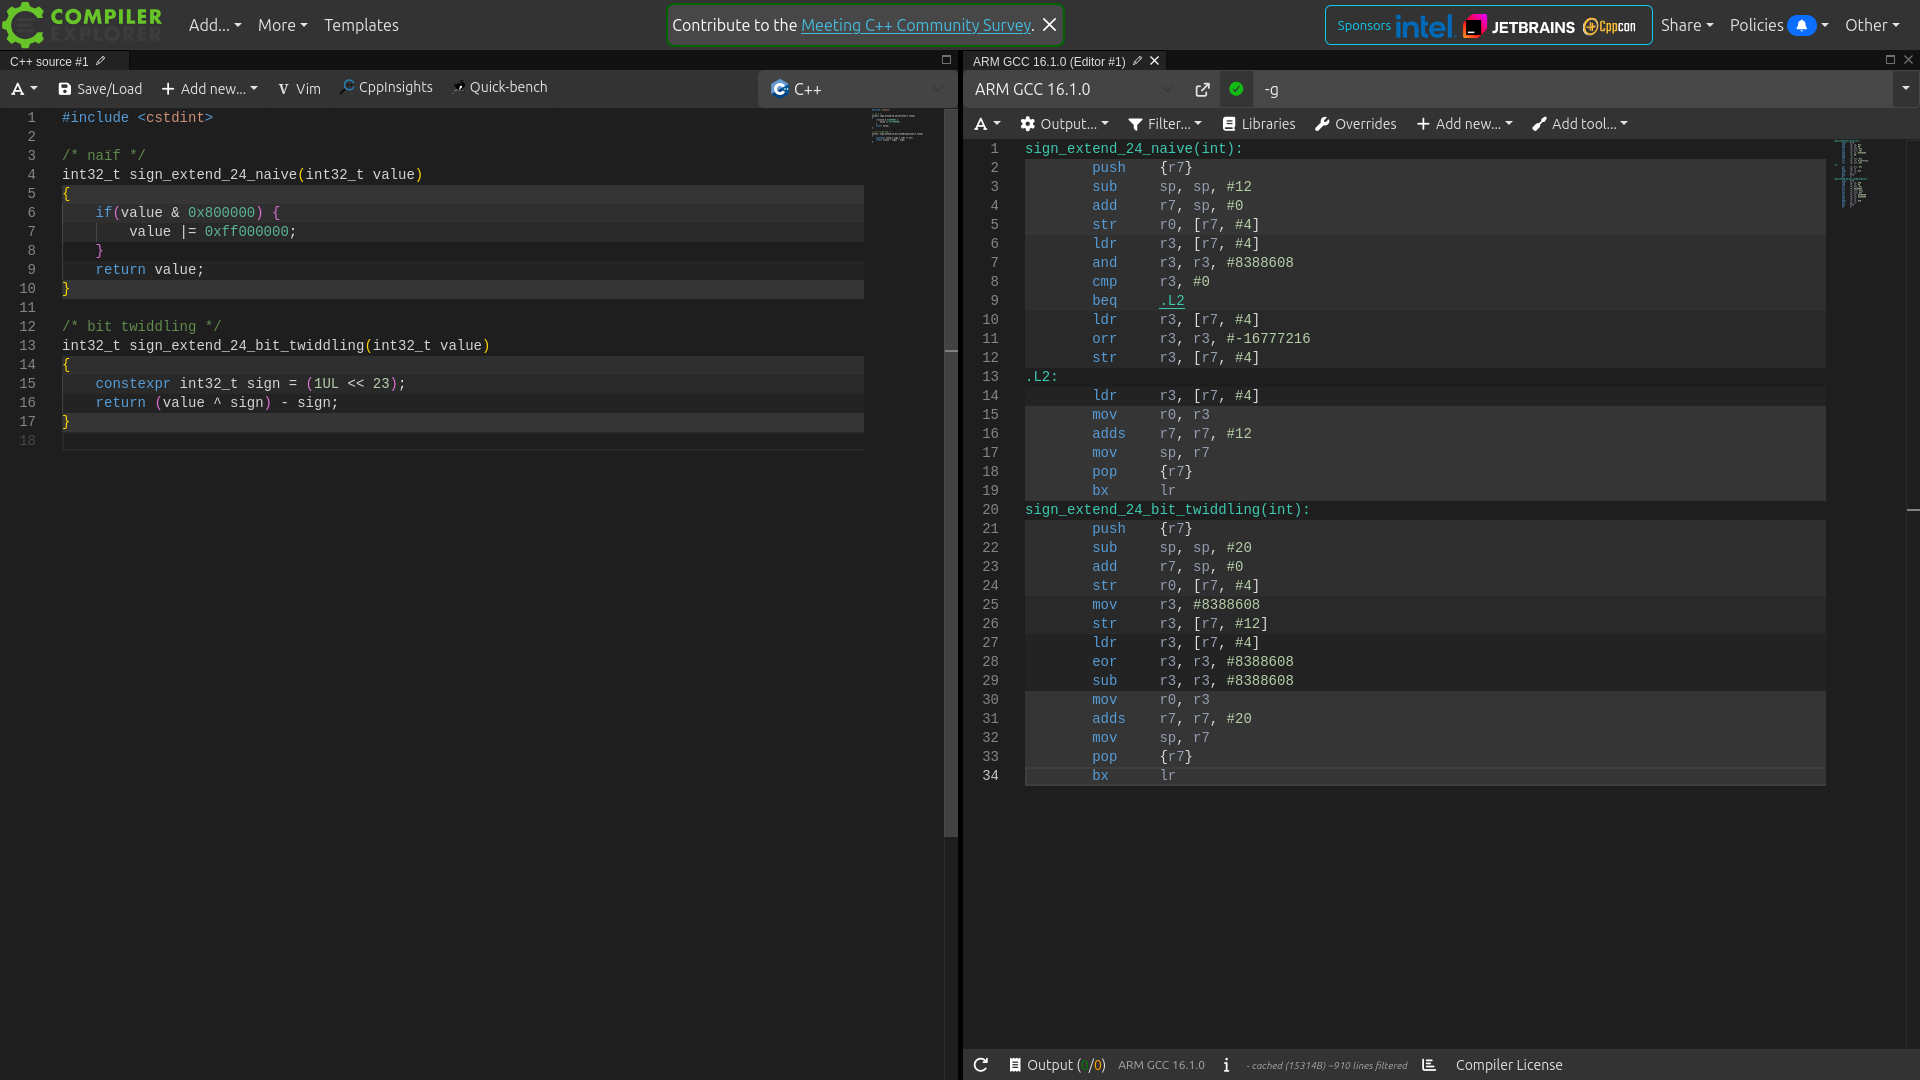Click the Intel sponsor logo
Viewport: 1920px width, 1080px height.
click(1423, 26)
